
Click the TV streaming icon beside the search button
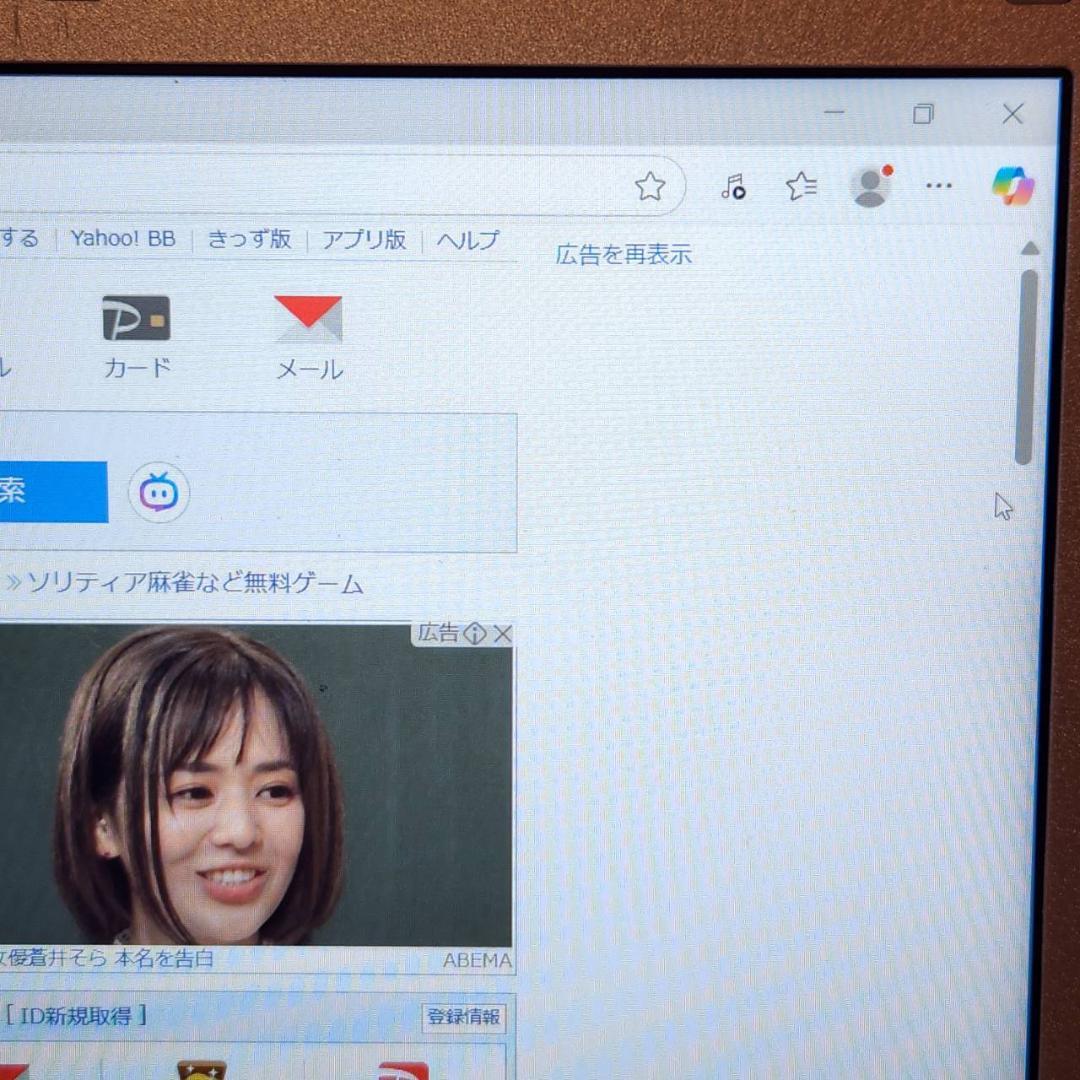158,492
